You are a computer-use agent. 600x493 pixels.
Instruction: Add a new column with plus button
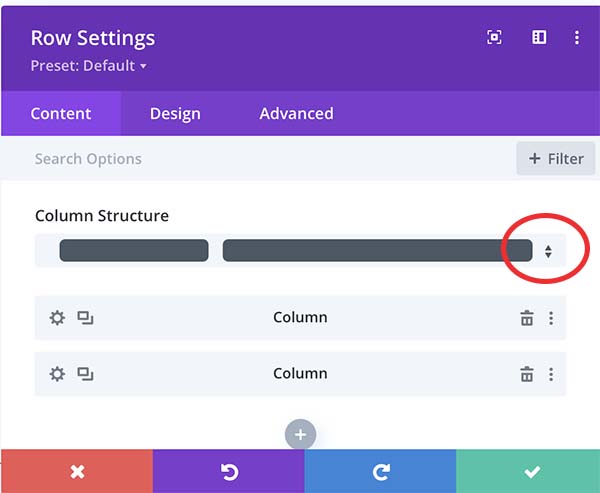coord(300,435)
